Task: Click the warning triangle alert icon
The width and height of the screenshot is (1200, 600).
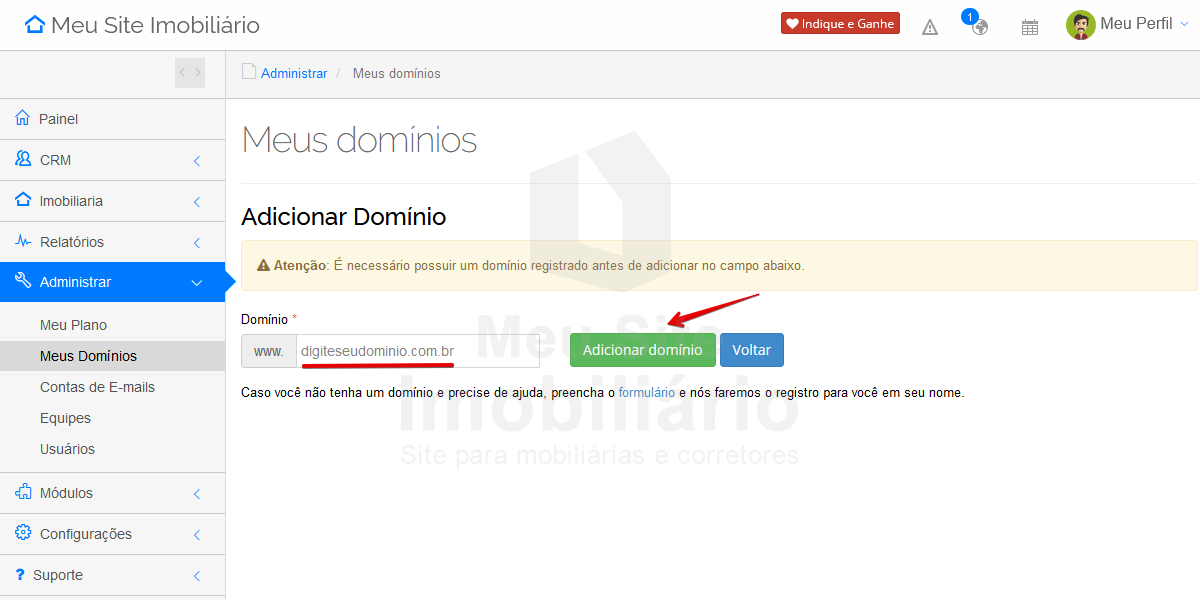Action: [x=930, y=27]
